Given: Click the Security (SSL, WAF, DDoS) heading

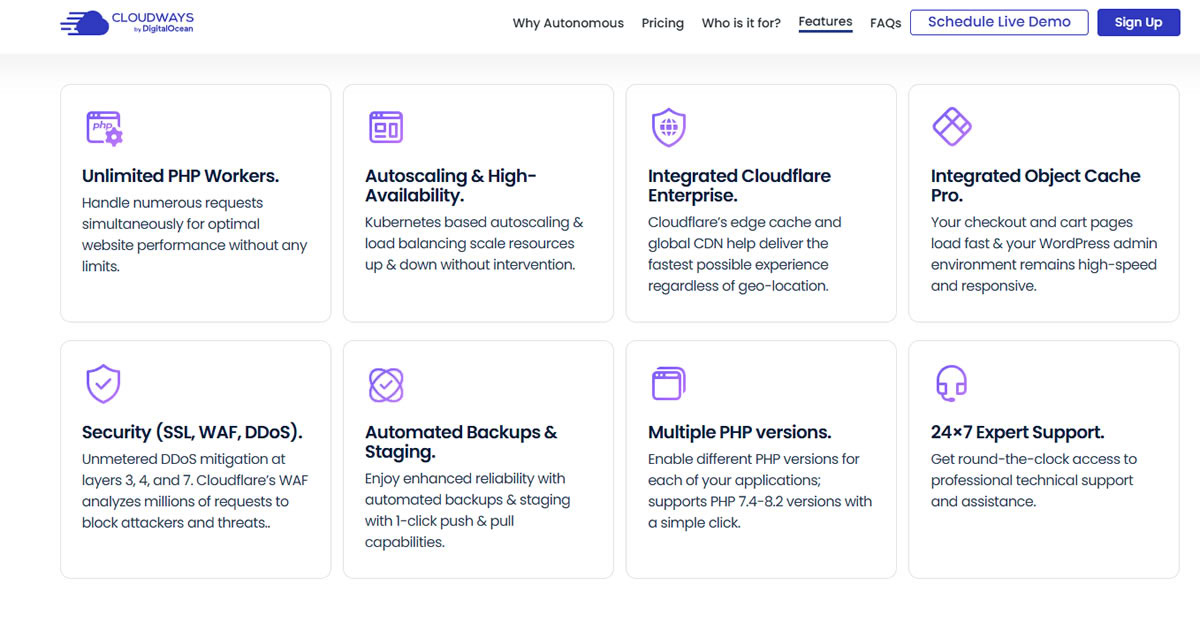Looking at the screenshot, I should pos(192,433).
